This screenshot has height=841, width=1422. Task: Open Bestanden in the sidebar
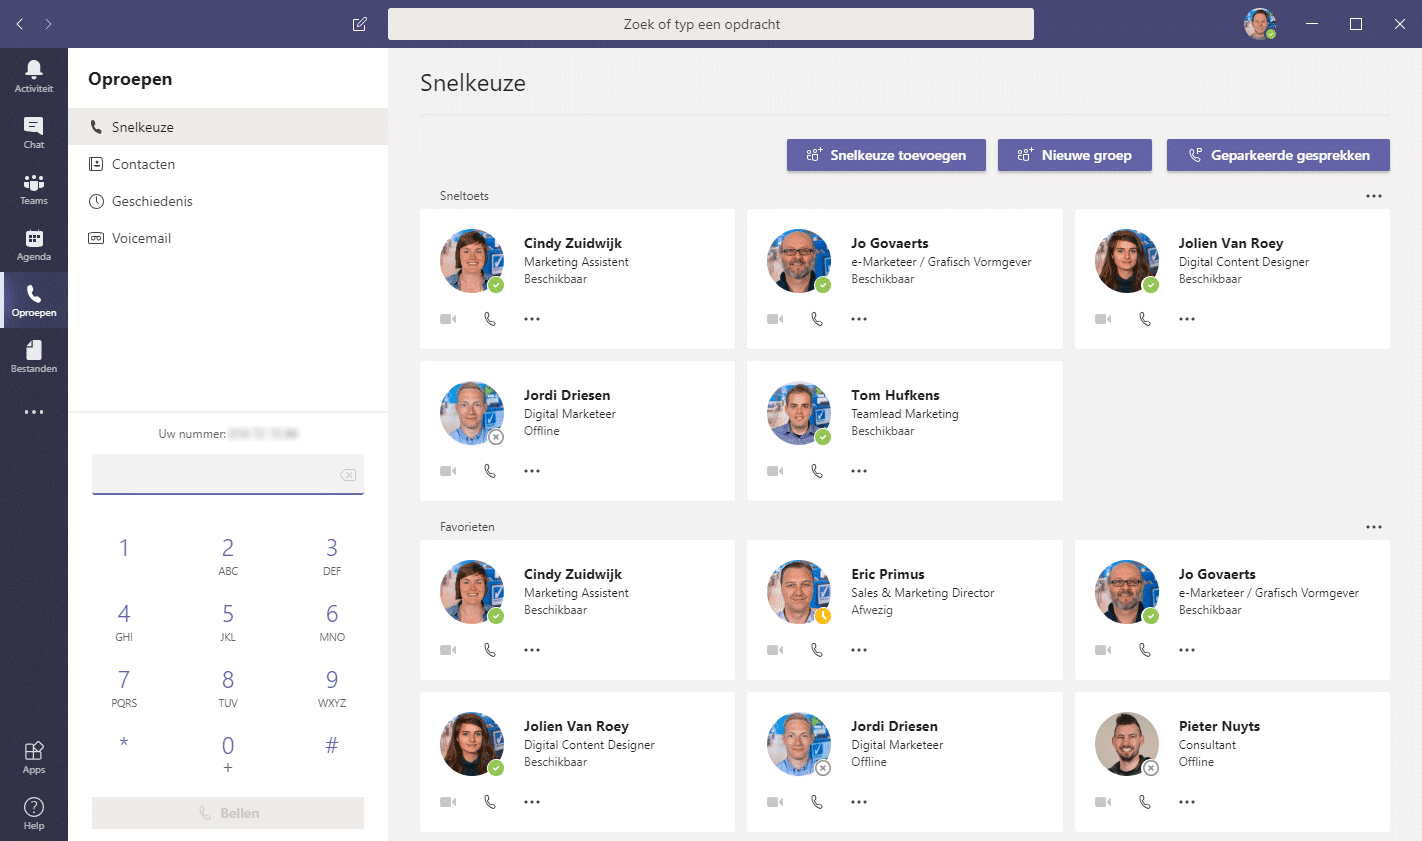(34, 356)
